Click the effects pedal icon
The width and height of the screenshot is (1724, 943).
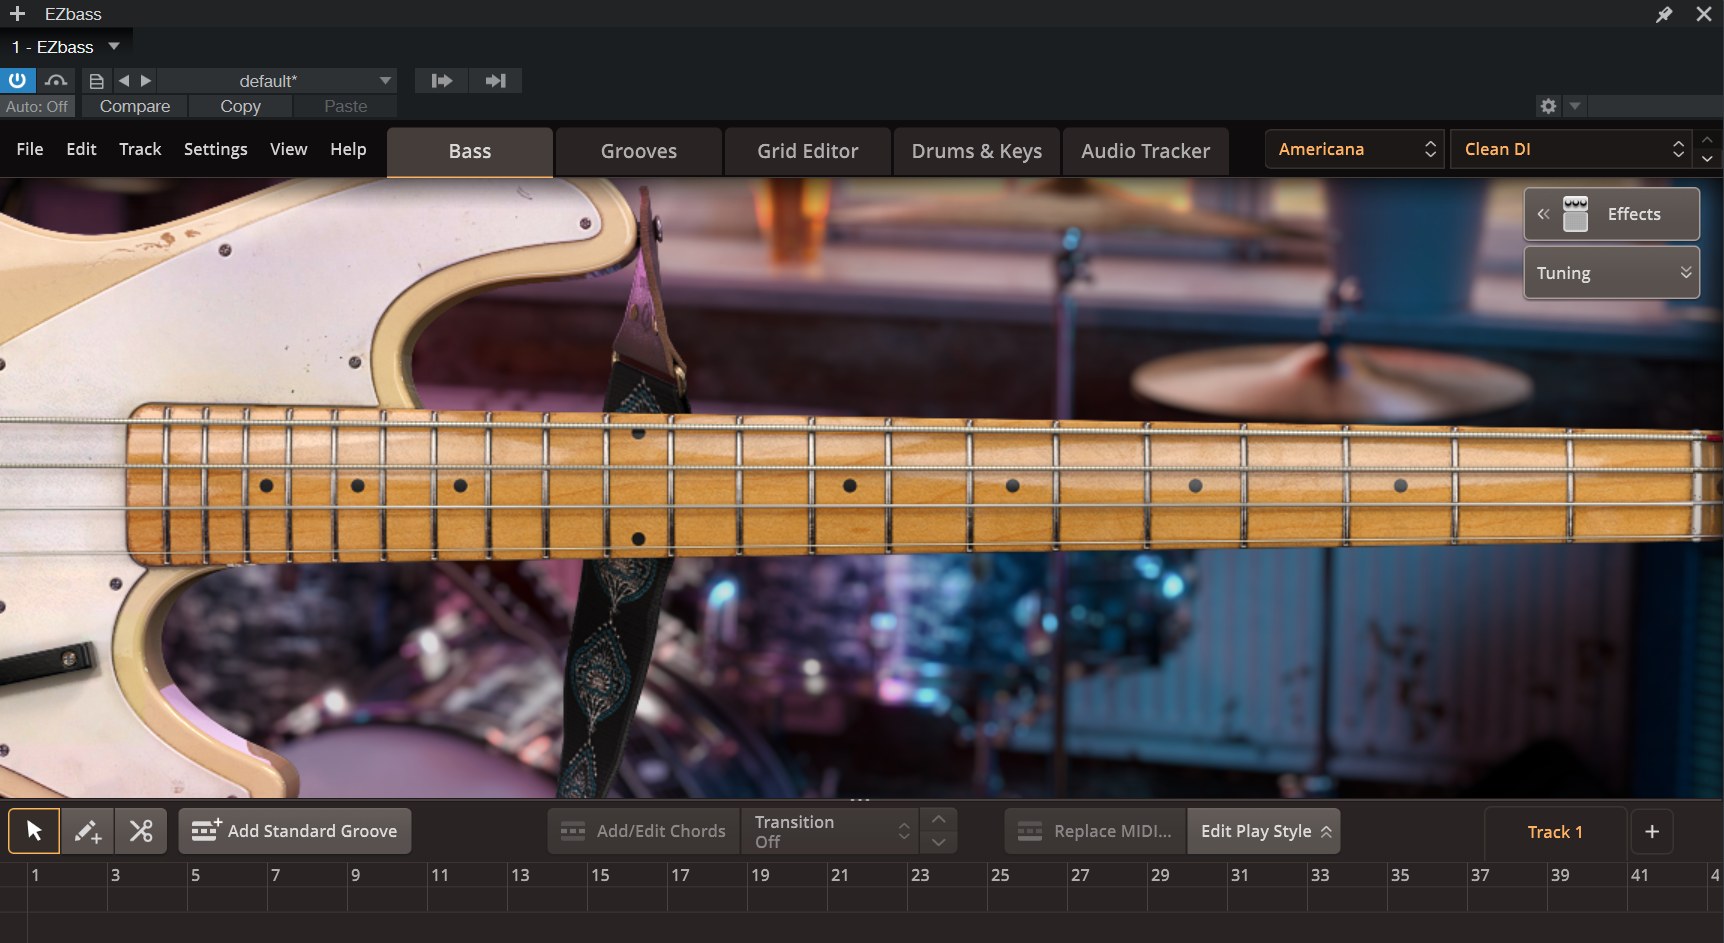tap(1575, 214)
